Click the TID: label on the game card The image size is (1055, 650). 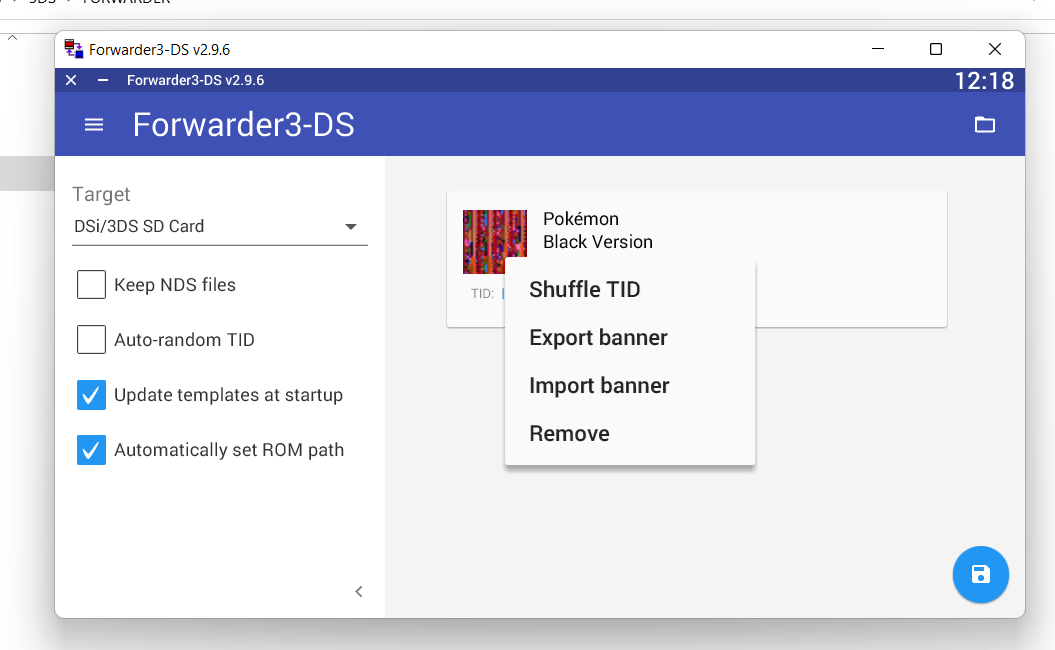482,294
